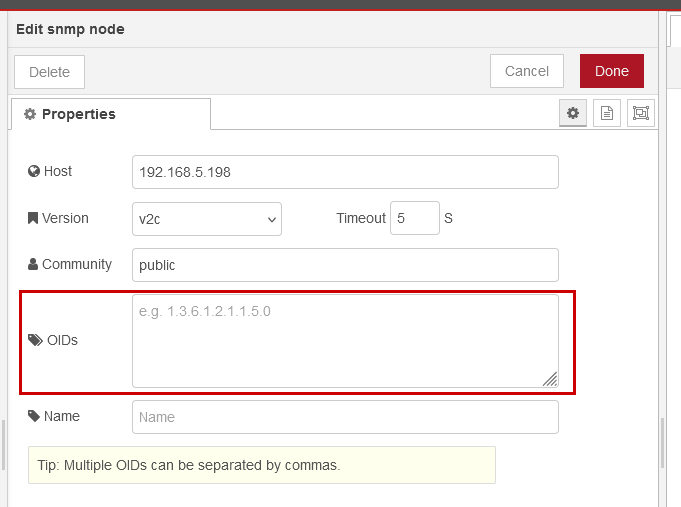681x507 pixels.
Task: Delete the snmp node
Action: (x=50, y=72)
